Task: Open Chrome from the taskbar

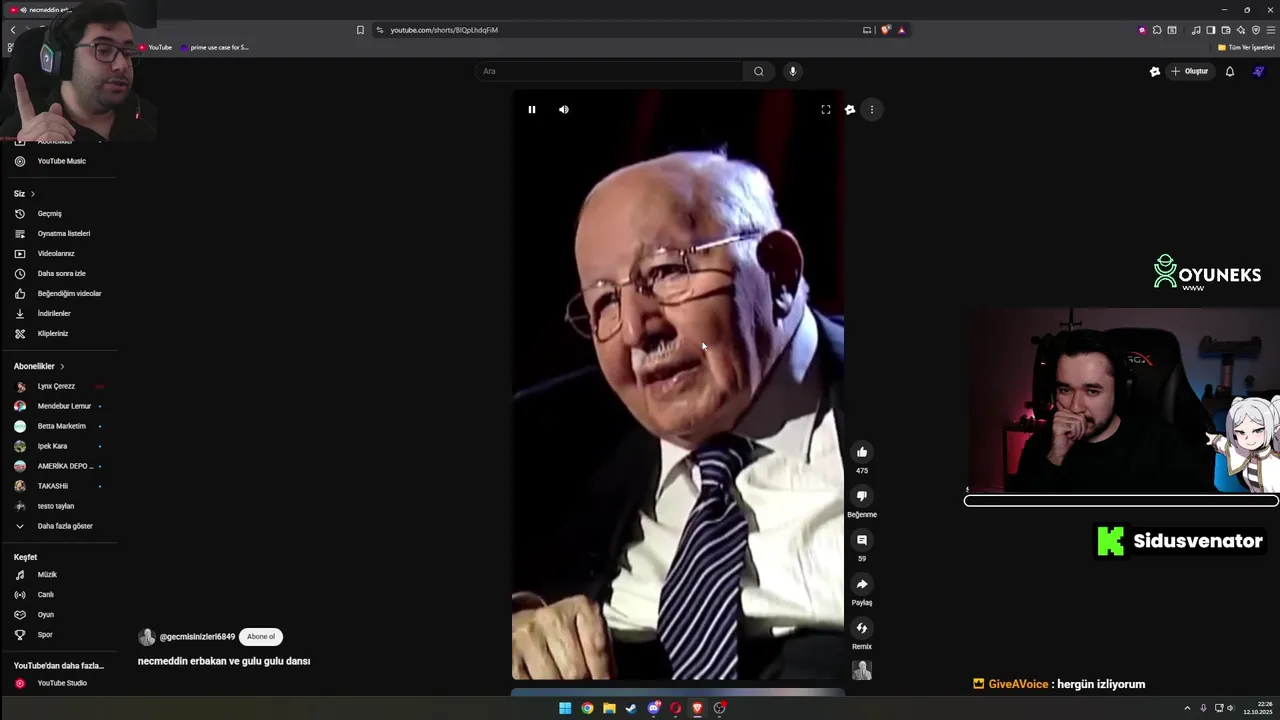Action: (x=587, y=708)
